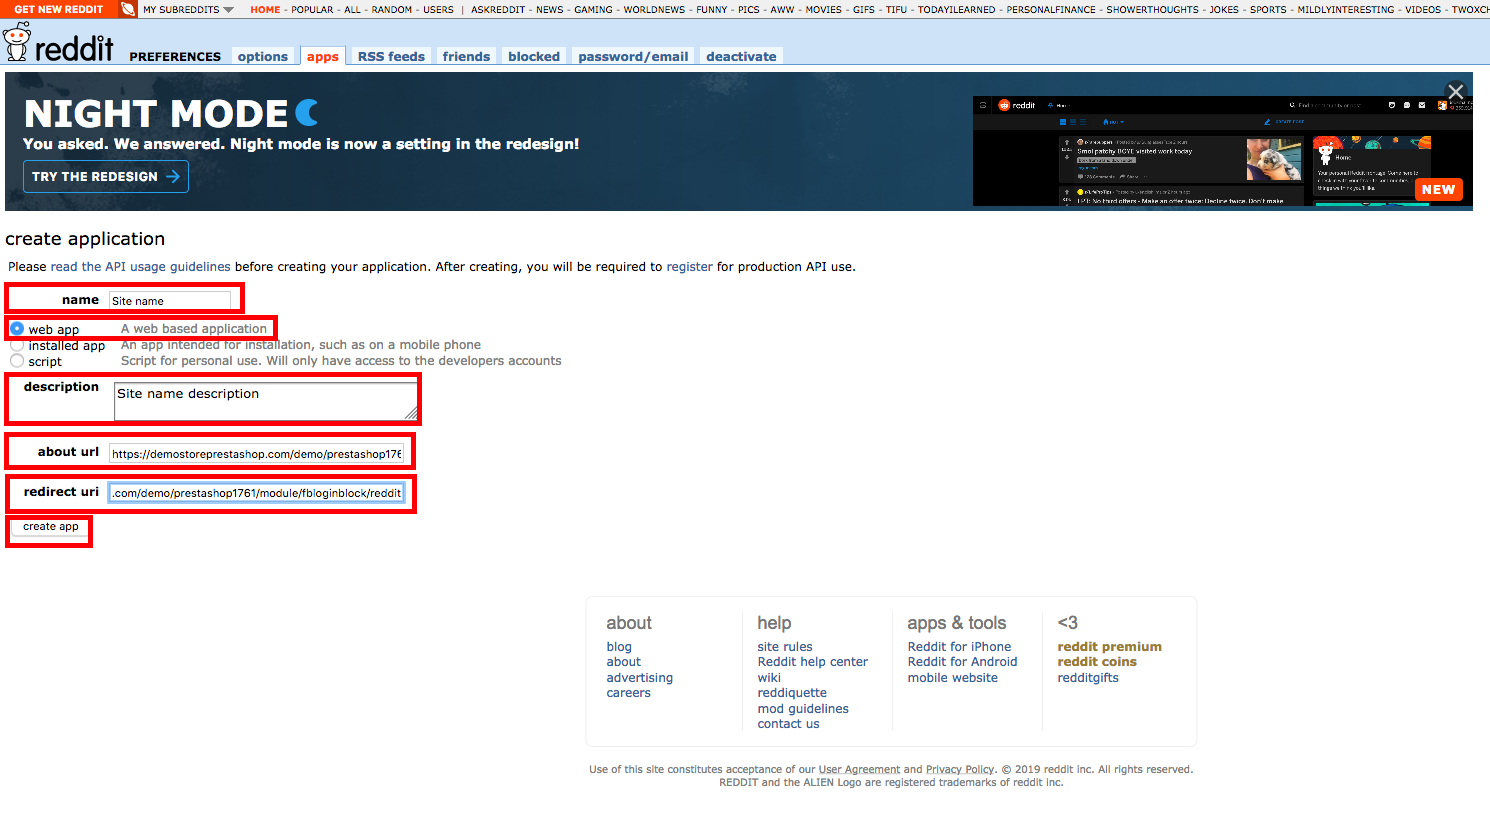Open the blocked tab
1490x817 pixels.
pyautogui.click(x=534, y=56)
